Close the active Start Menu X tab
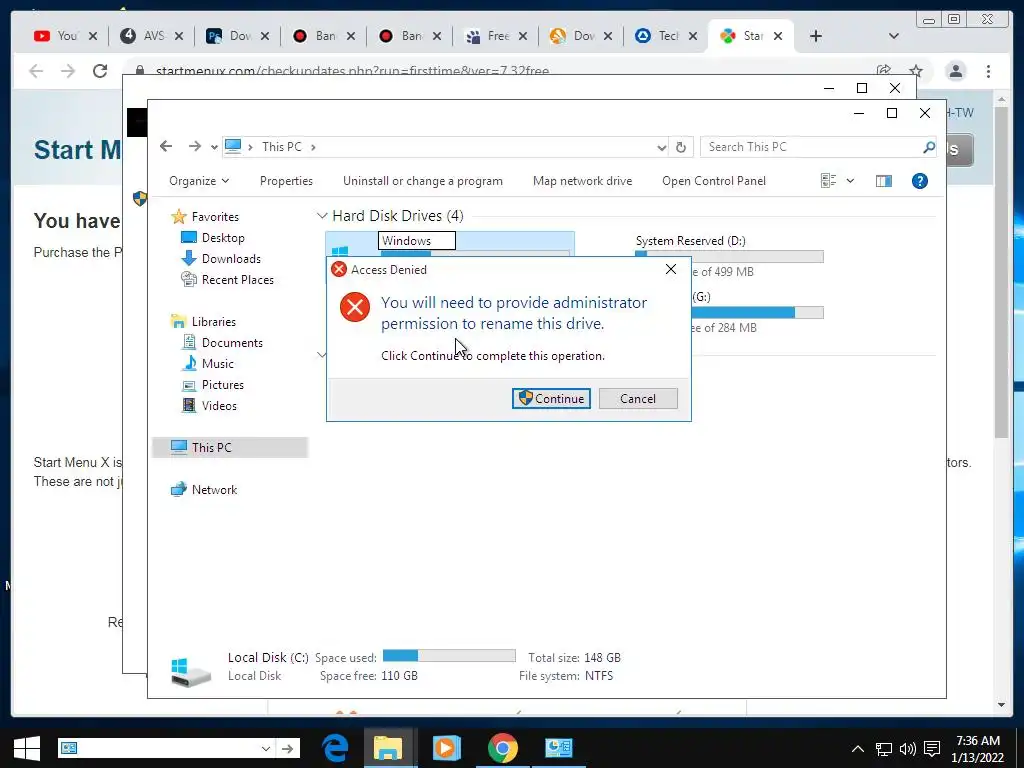1024x768 pixels. [778, 36]
